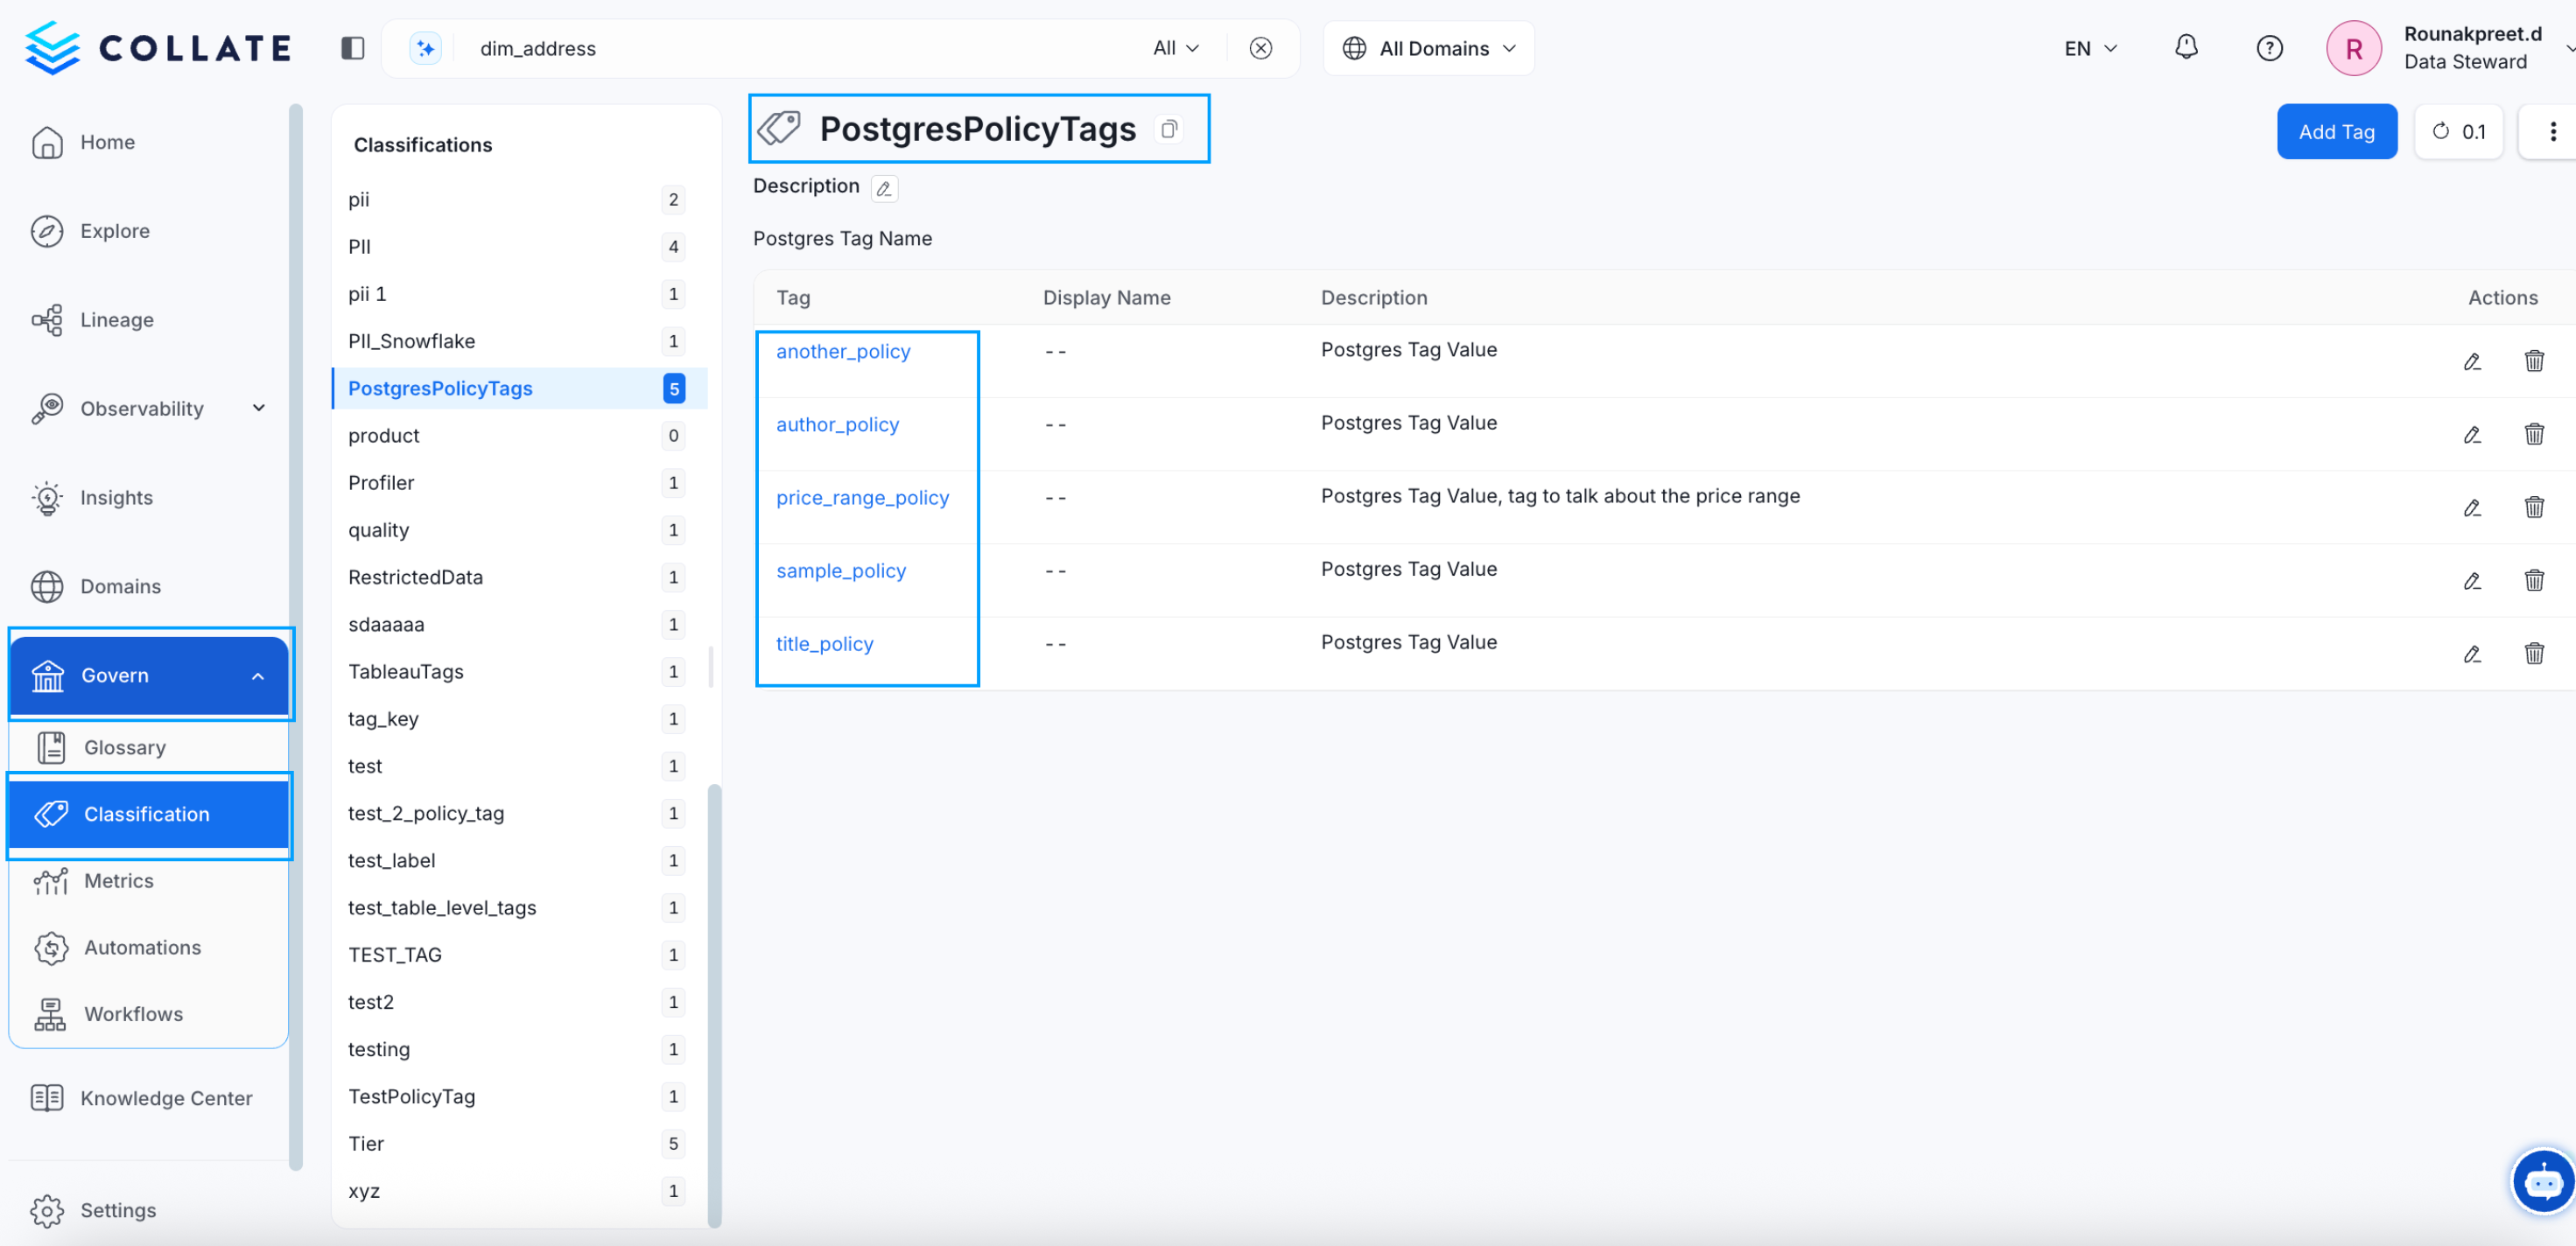
Task: Open Insights from the sidebar
Action: pos(116,497)
